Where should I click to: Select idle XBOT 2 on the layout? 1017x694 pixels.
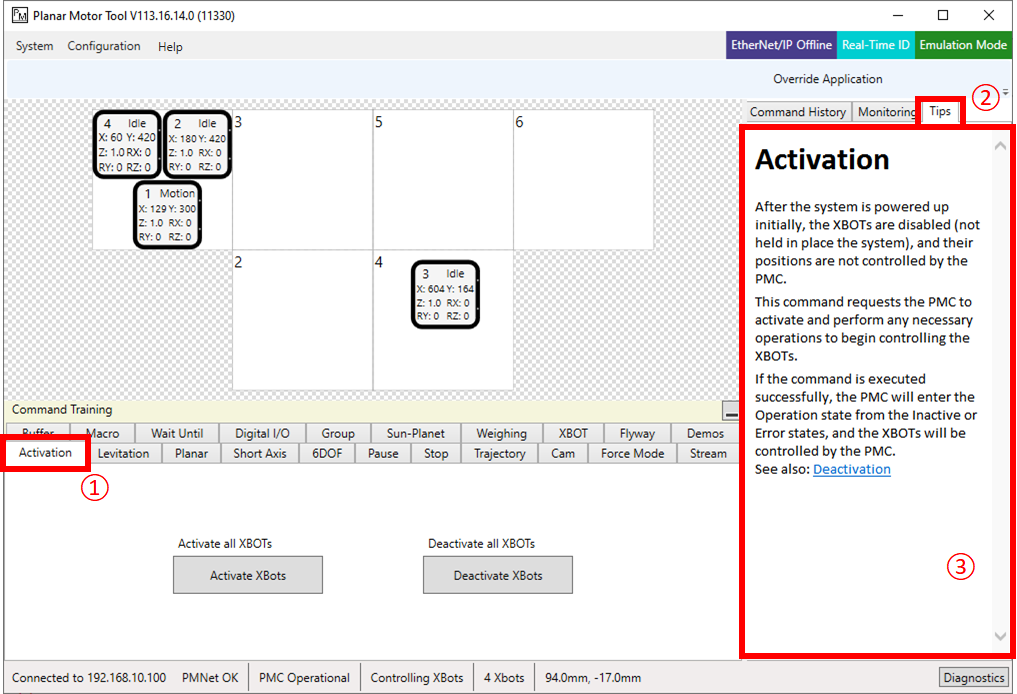pyautogui.click(x=197, y=144)
